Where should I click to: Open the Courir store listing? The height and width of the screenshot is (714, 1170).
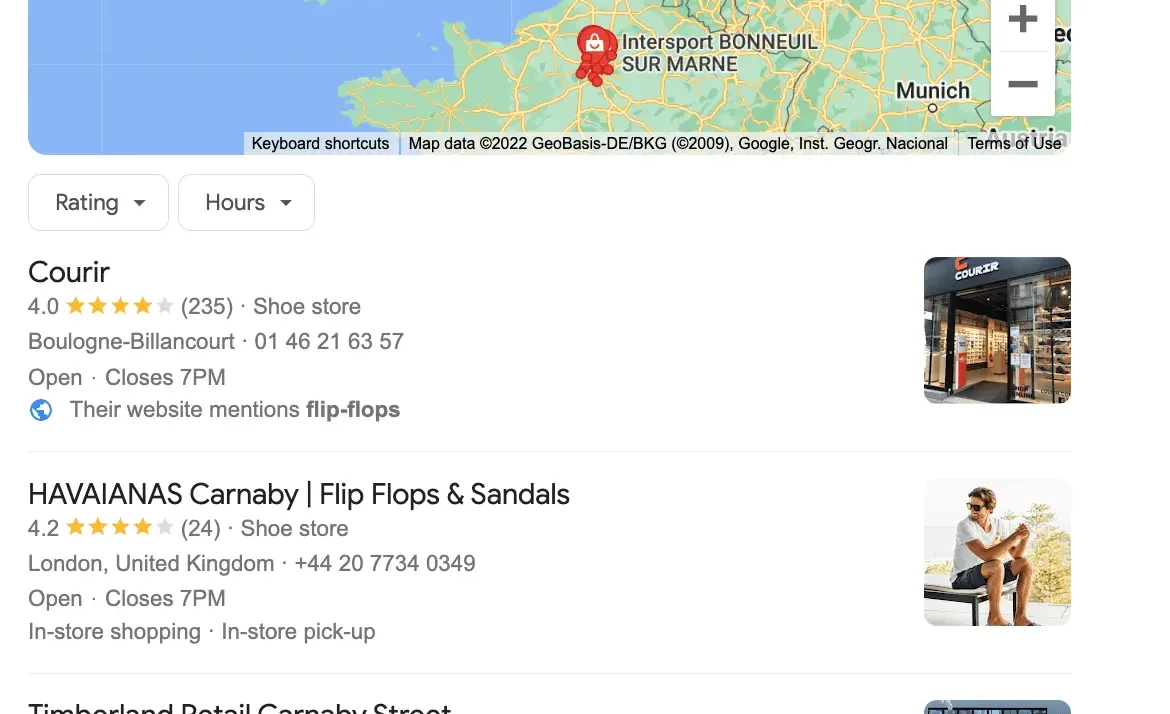tap(69, 272)
